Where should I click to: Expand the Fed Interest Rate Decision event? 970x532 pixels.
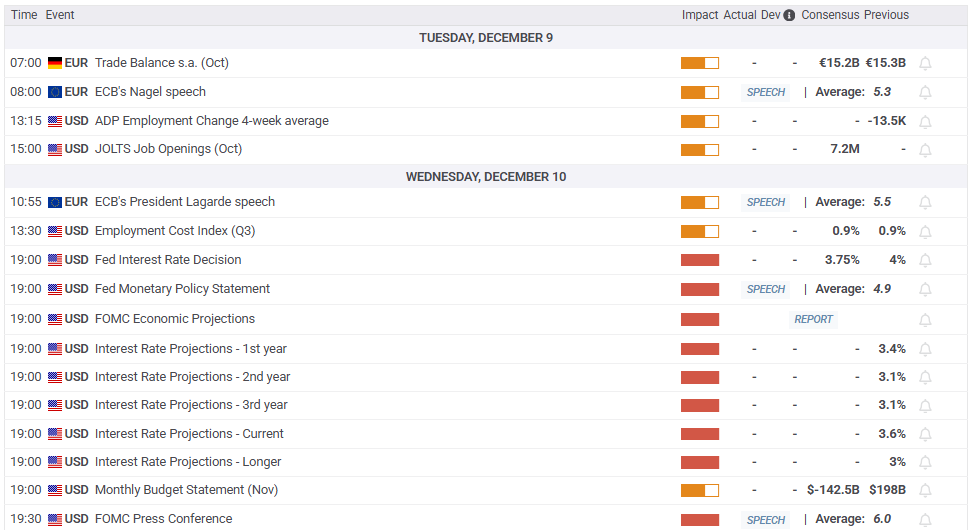(168, 260)
